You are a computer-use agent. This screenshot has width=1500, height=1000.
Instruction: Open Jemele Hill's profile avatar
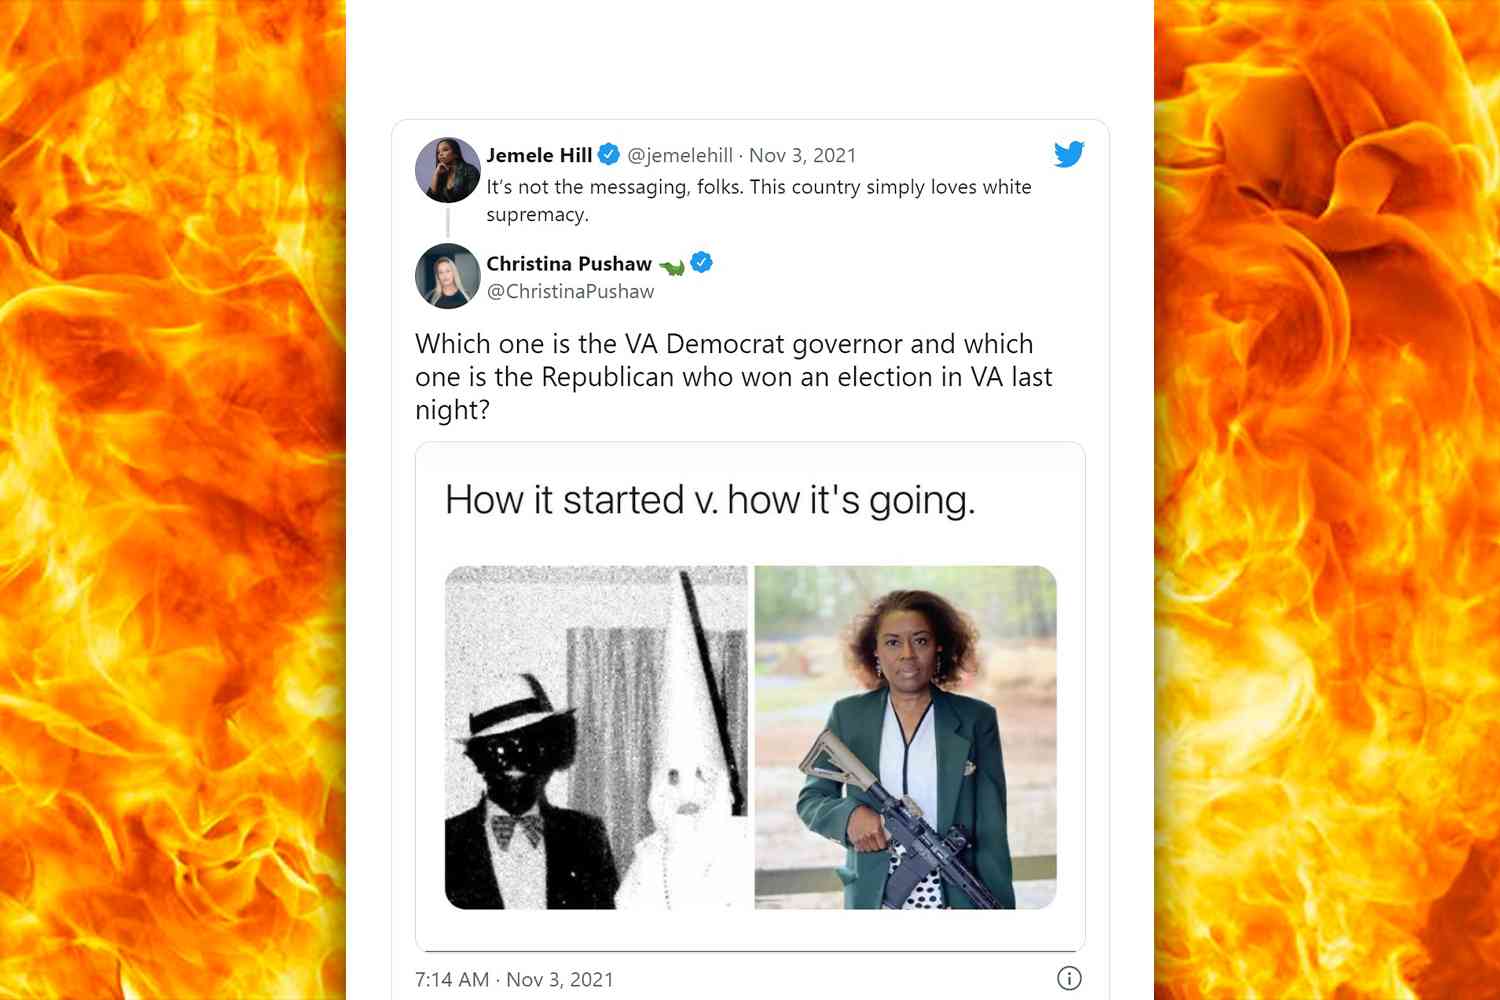448,170
